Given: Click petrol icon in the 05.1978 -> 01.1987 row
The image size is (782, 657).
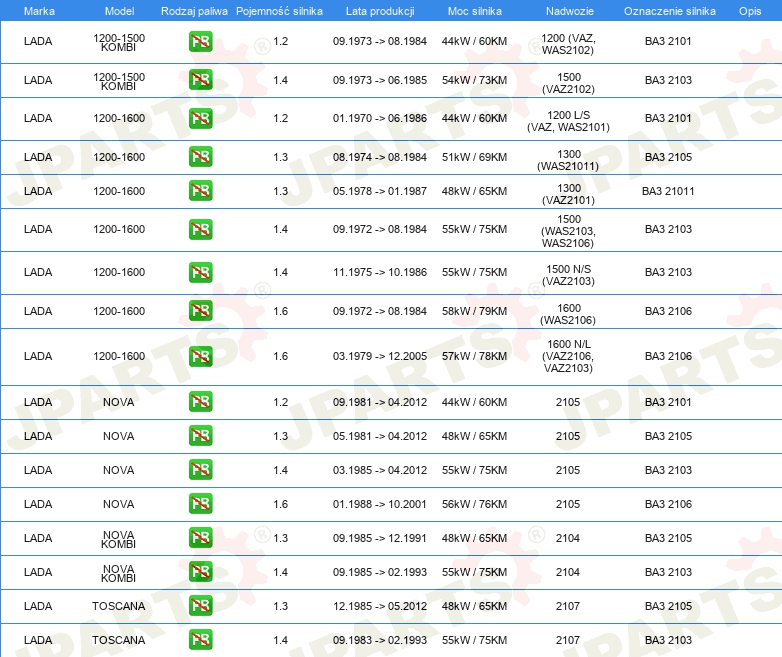Looking at the screenshot, I should [200, 191].
